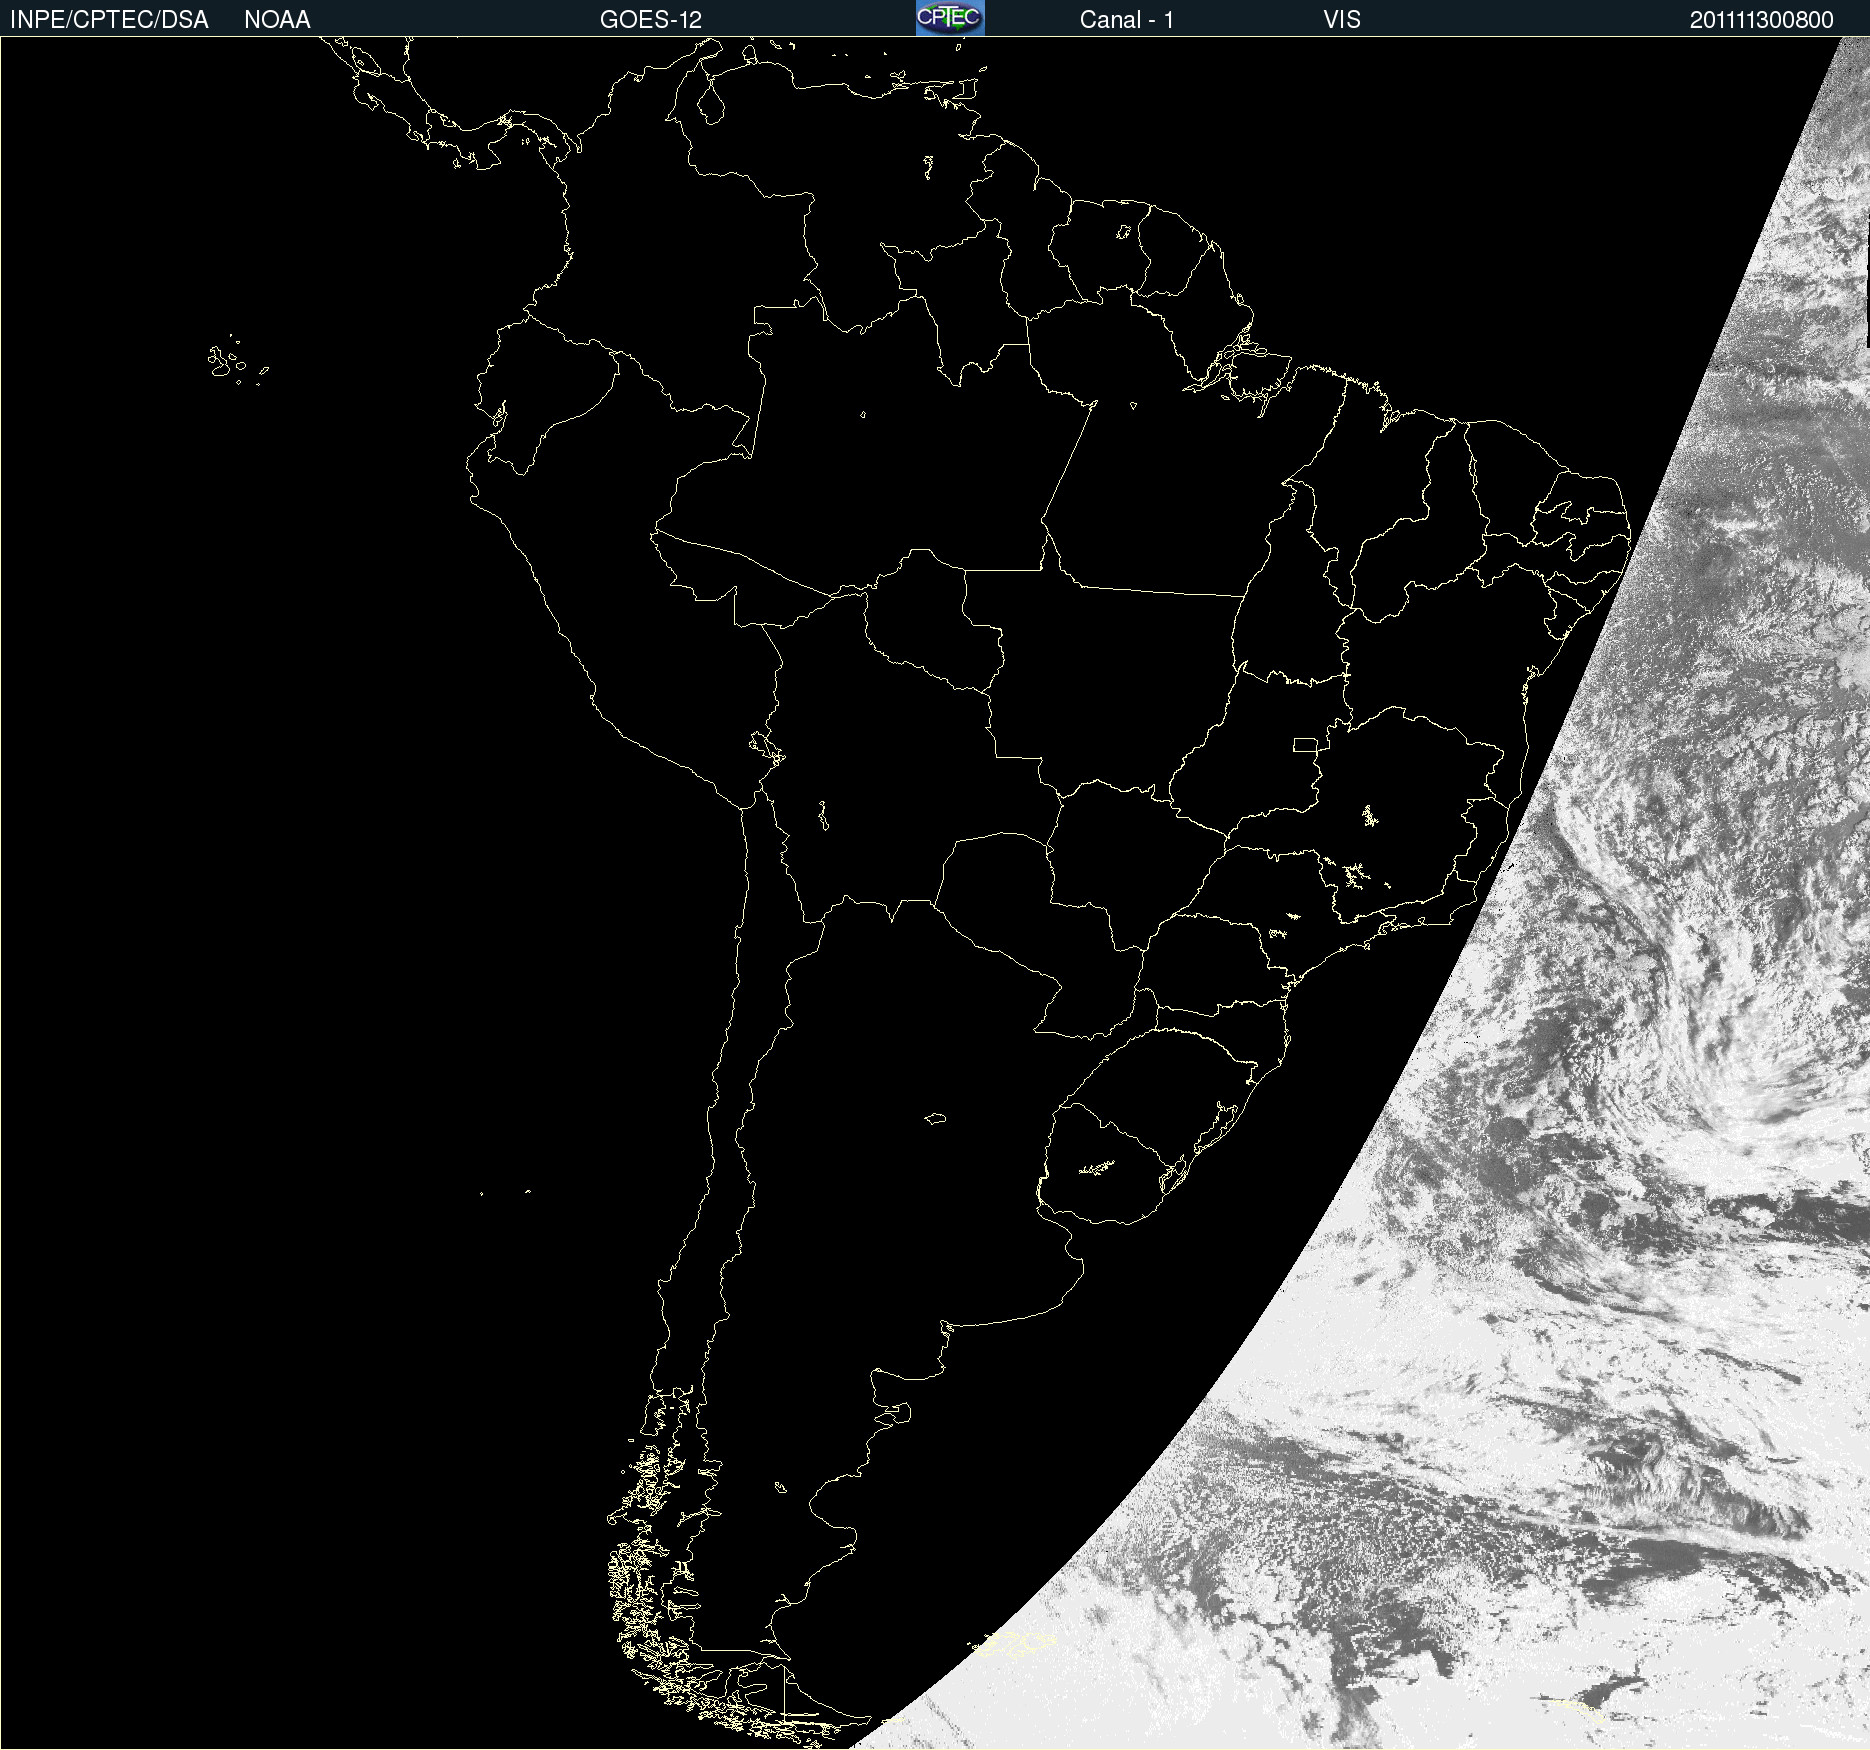This screenshot has width=1870, height=1750.
Task: Click the CPTEC logo in the header
Action: click(x=950, y=18)
